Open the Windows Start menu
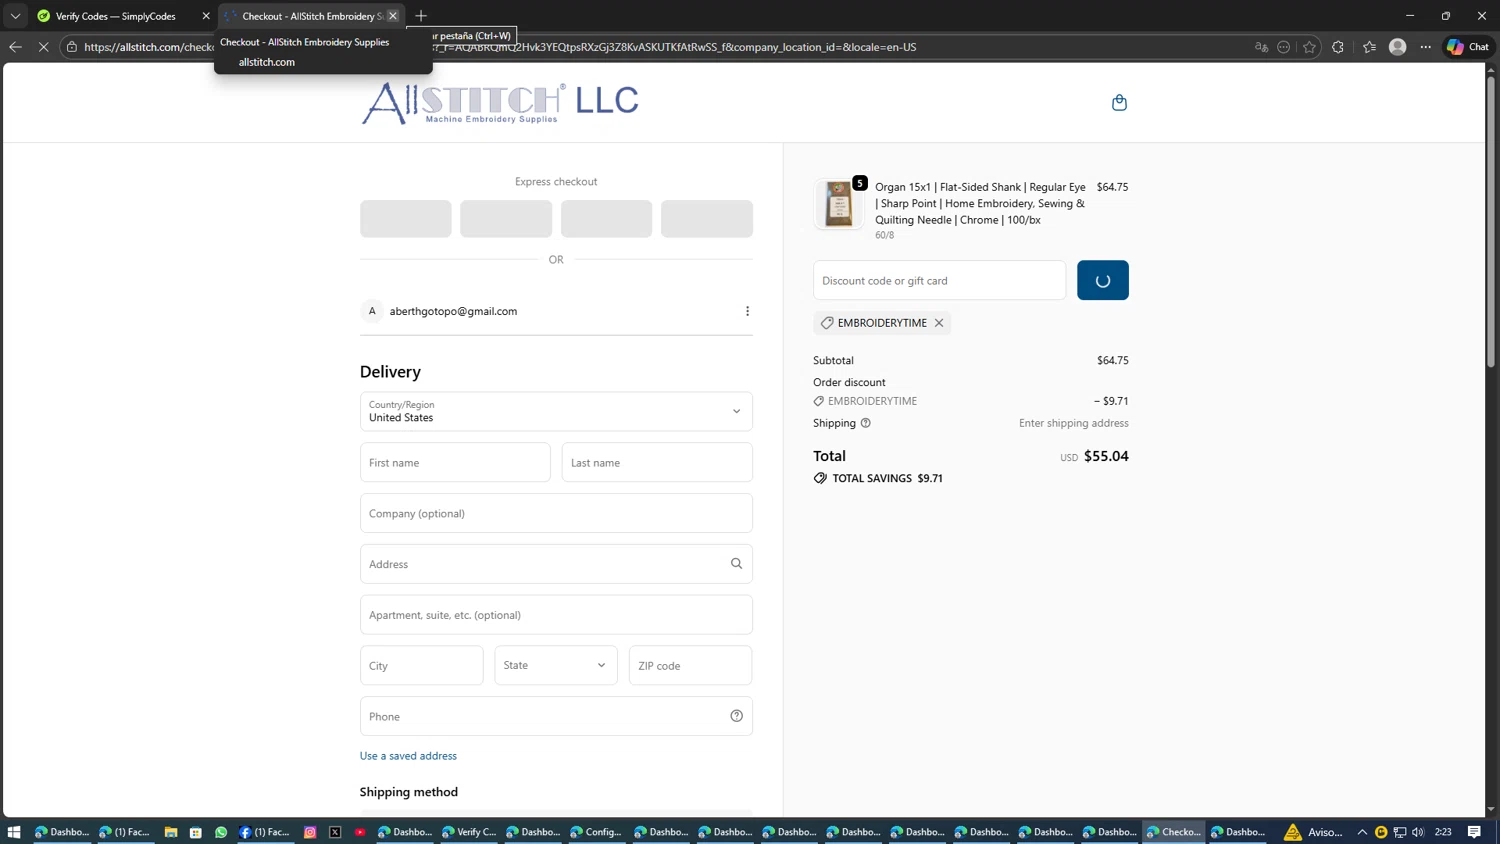The image size is (1500, 844). tap(14, 832)
